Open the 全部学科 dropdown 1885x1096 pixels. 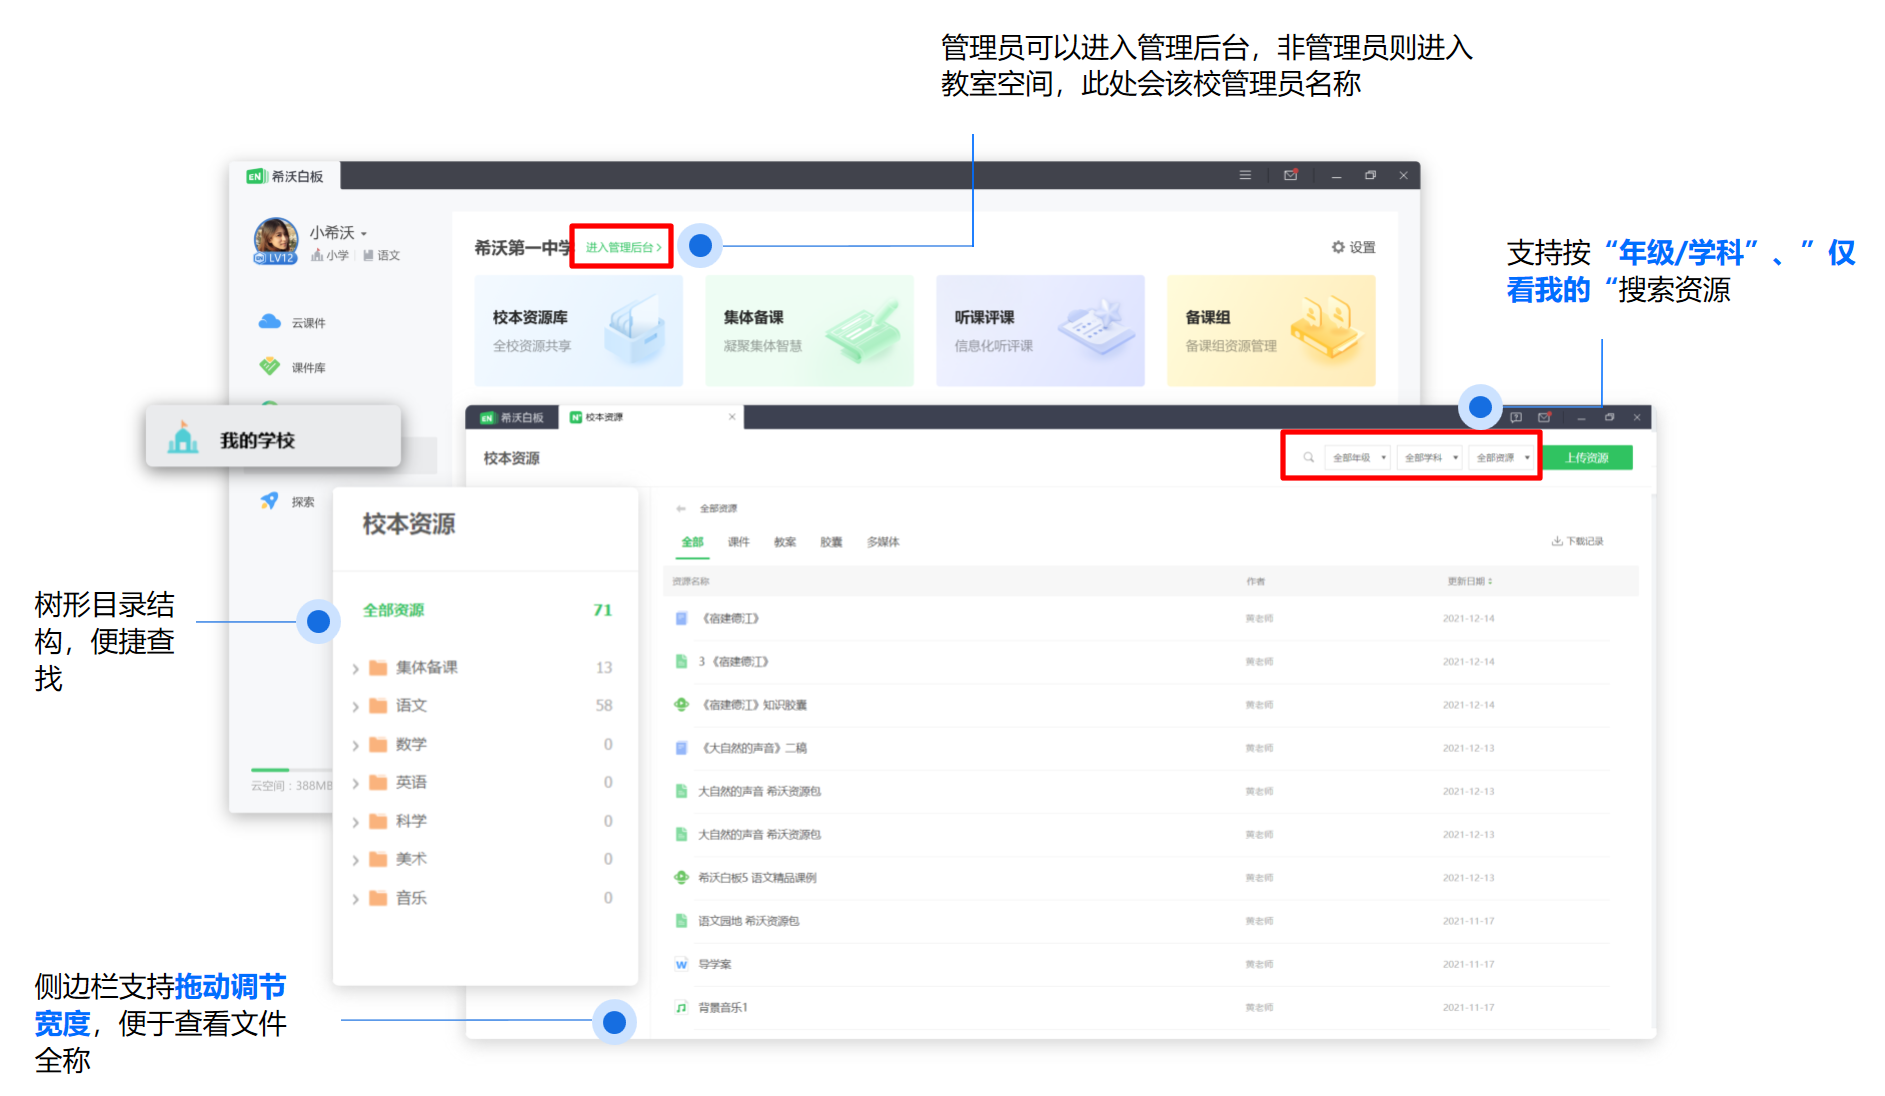pos(1430,457)
